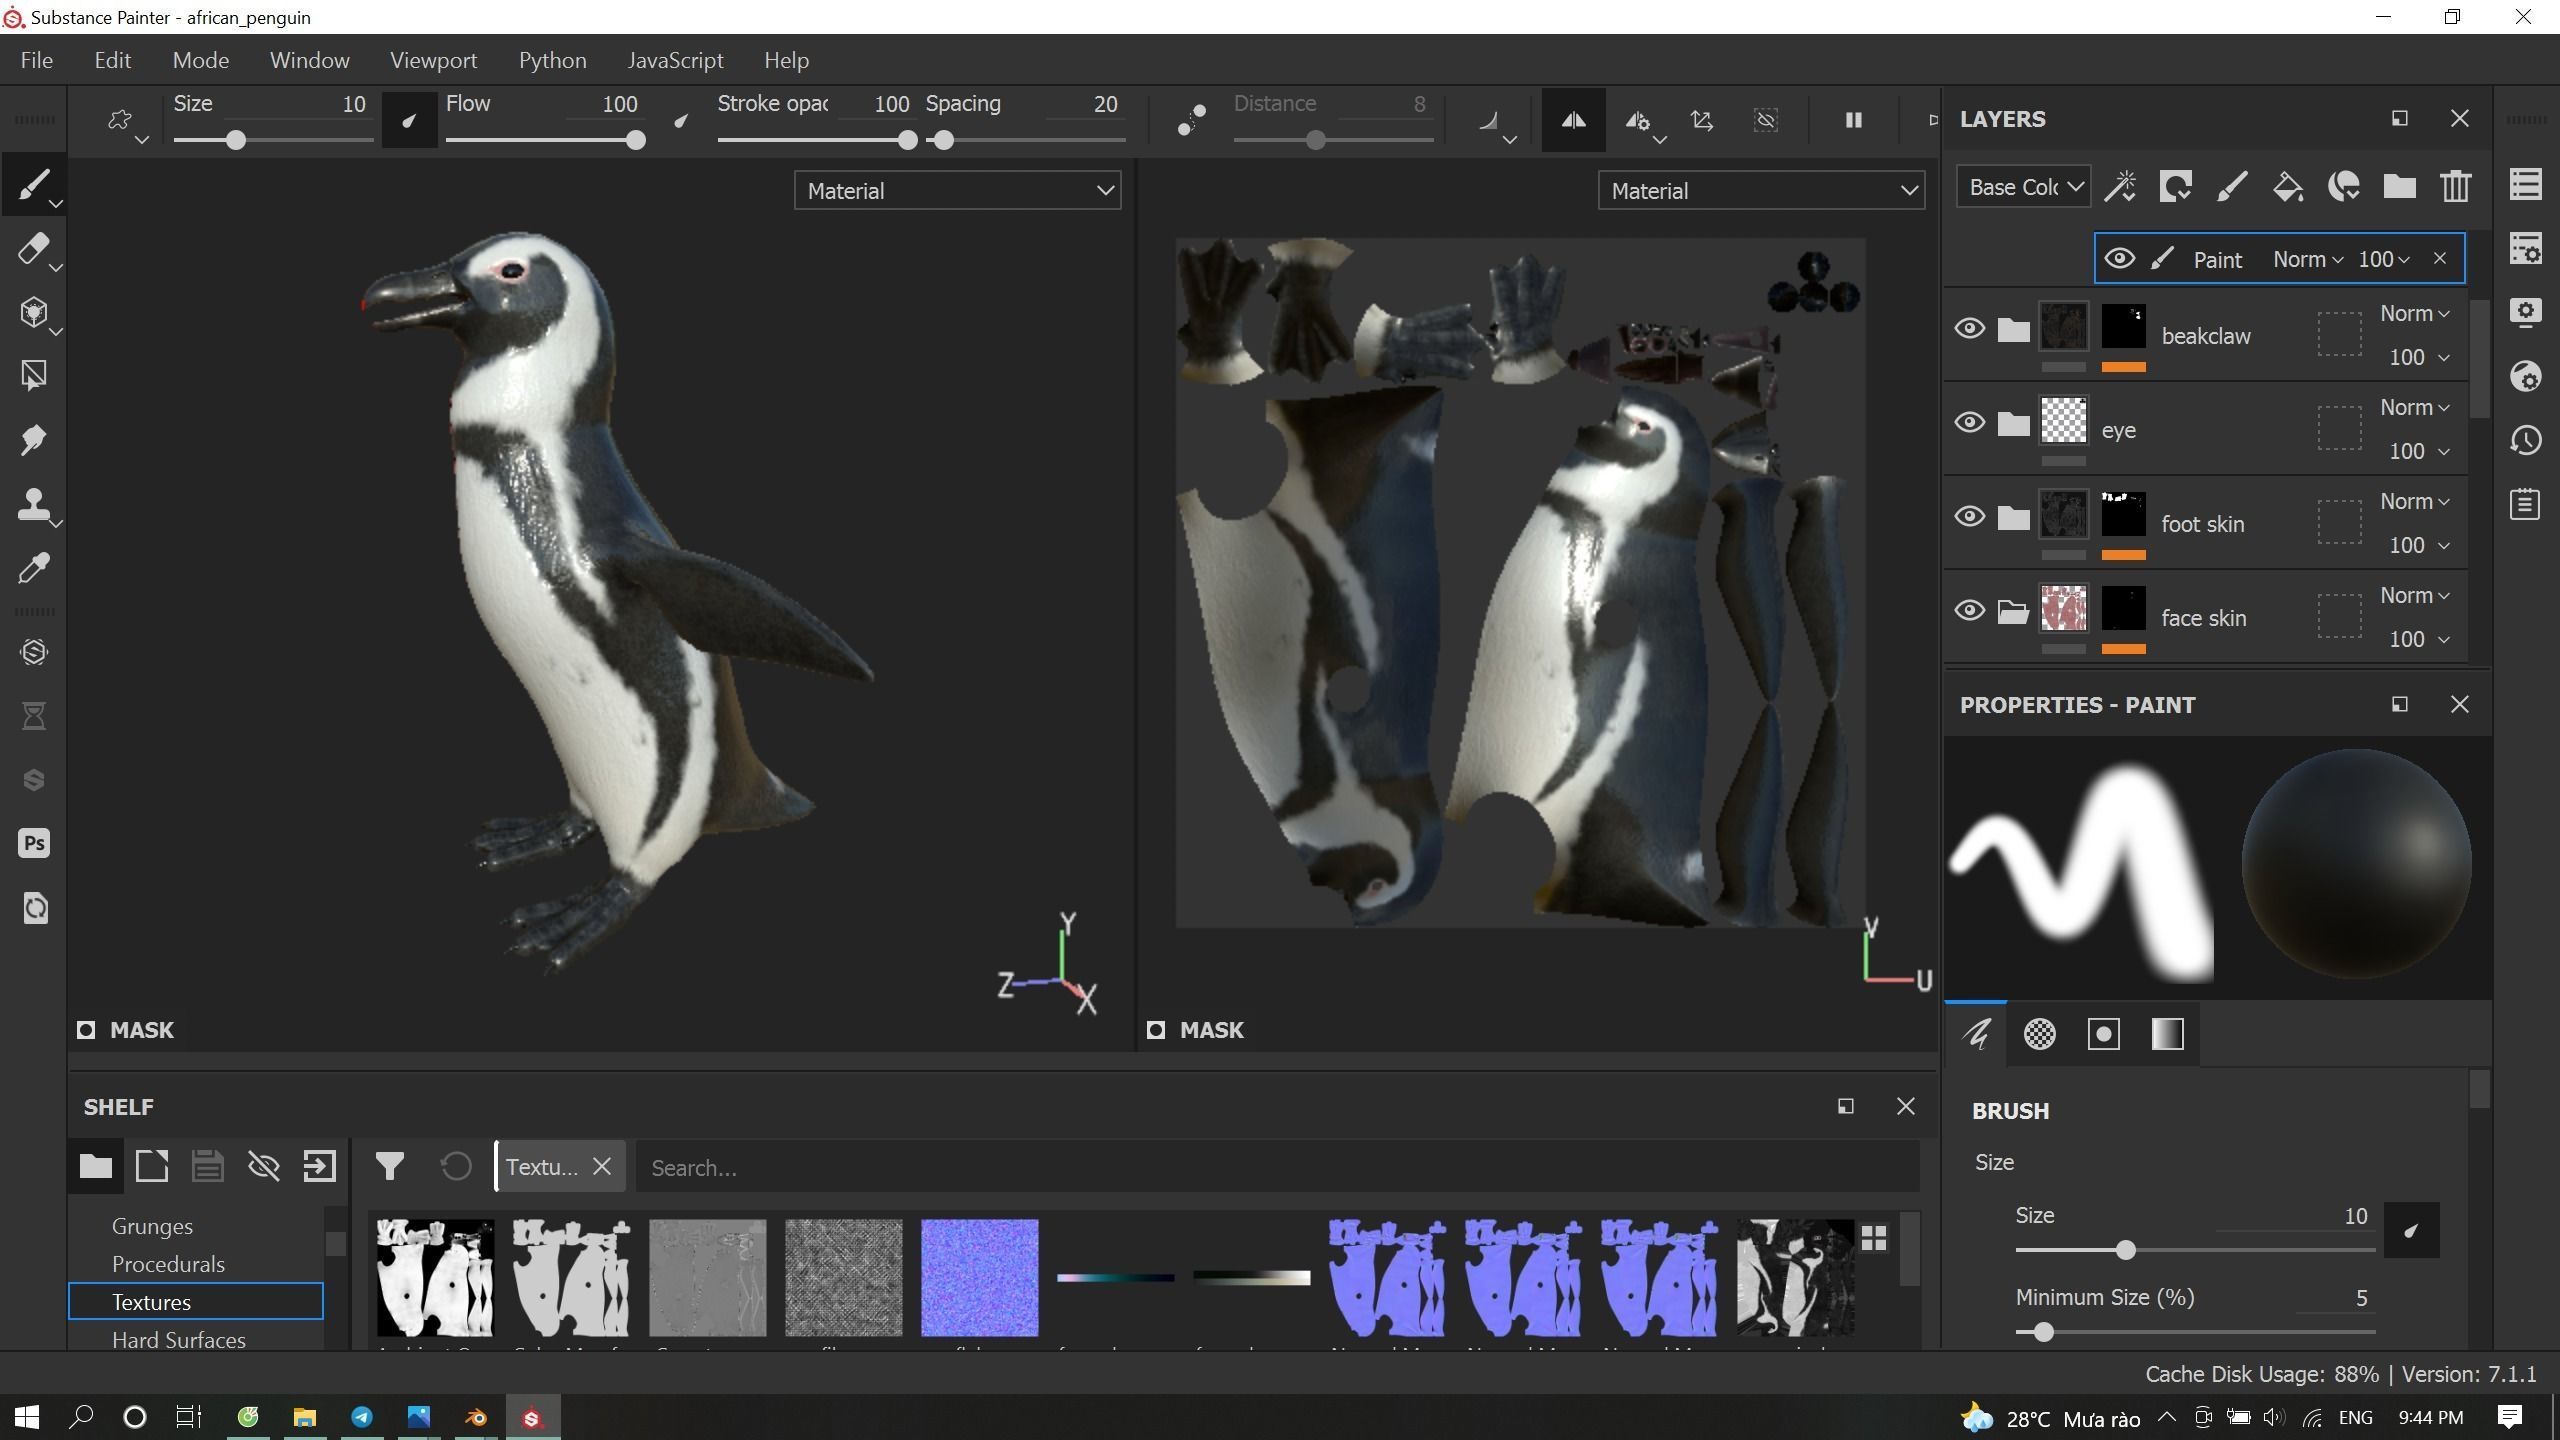Screen dimensions: 2560x1440
Task: Toggle visibility of the Paint effect
Action: 2119,259
